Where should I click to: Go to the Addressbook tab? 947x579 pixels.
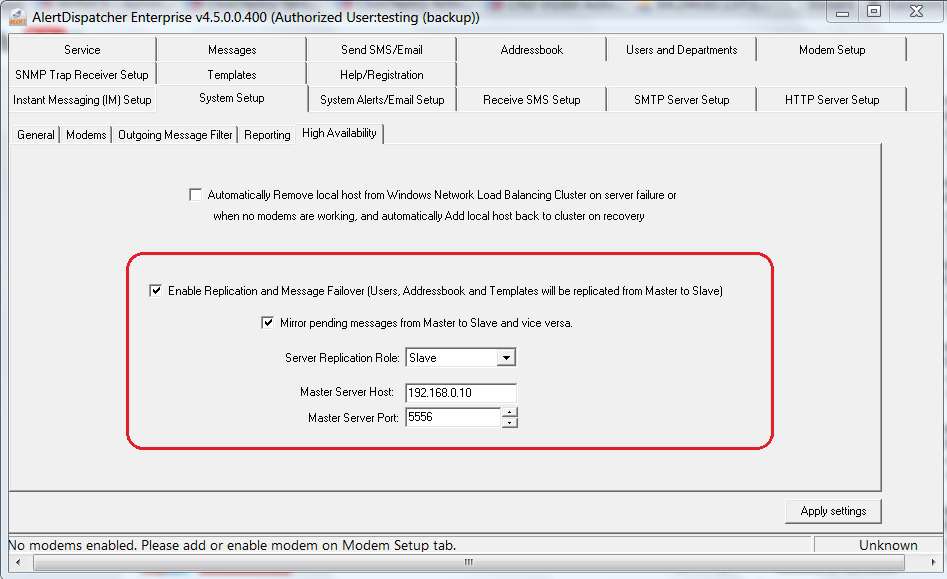coord(531,50)
